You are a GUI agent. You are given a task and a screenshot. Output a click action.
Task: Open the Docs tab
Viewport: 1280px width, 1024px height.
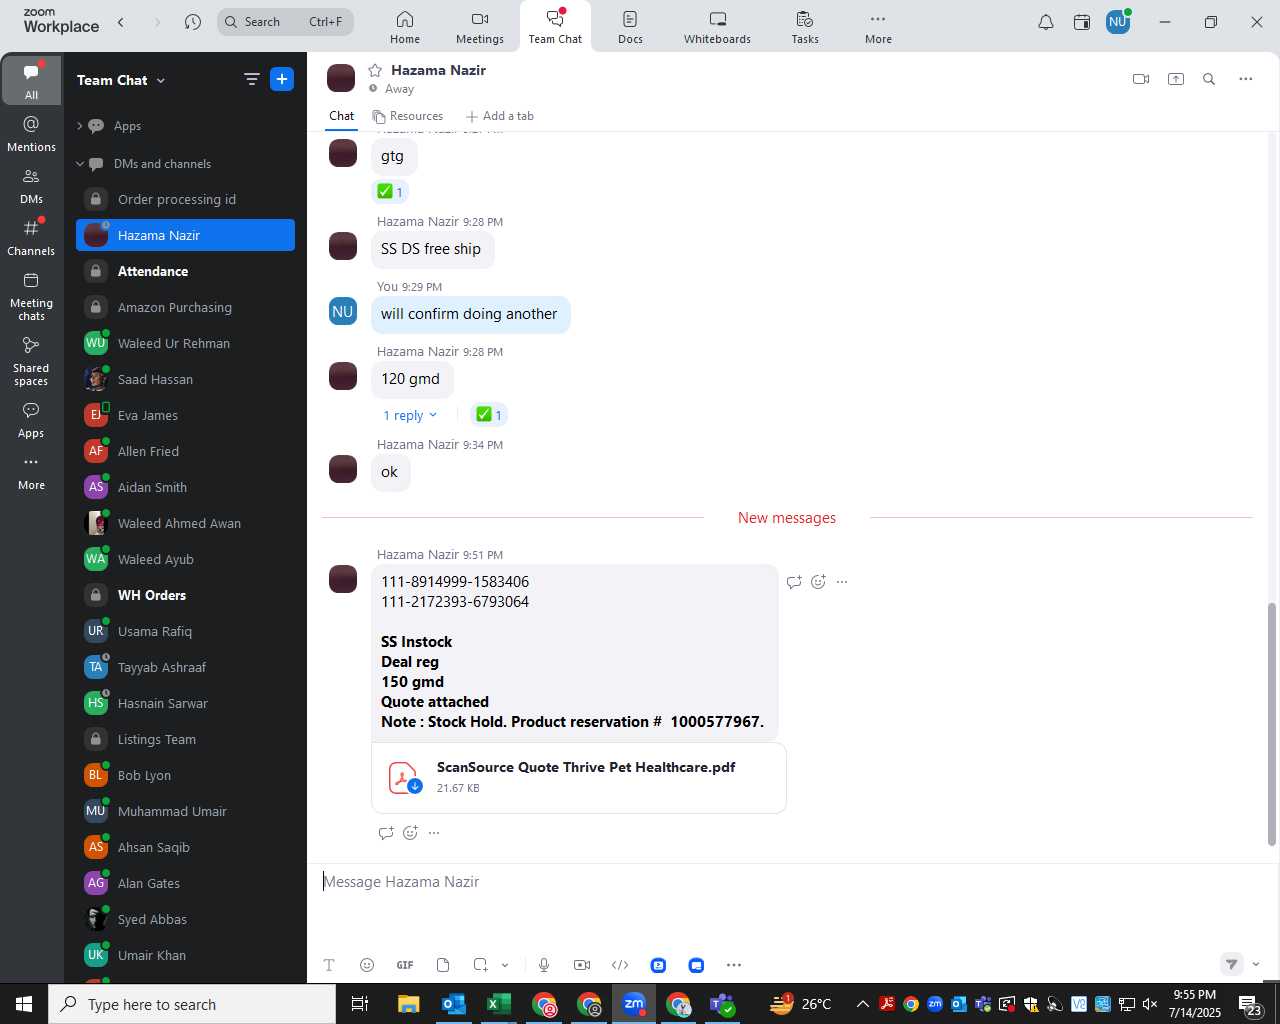coord(630,27)
